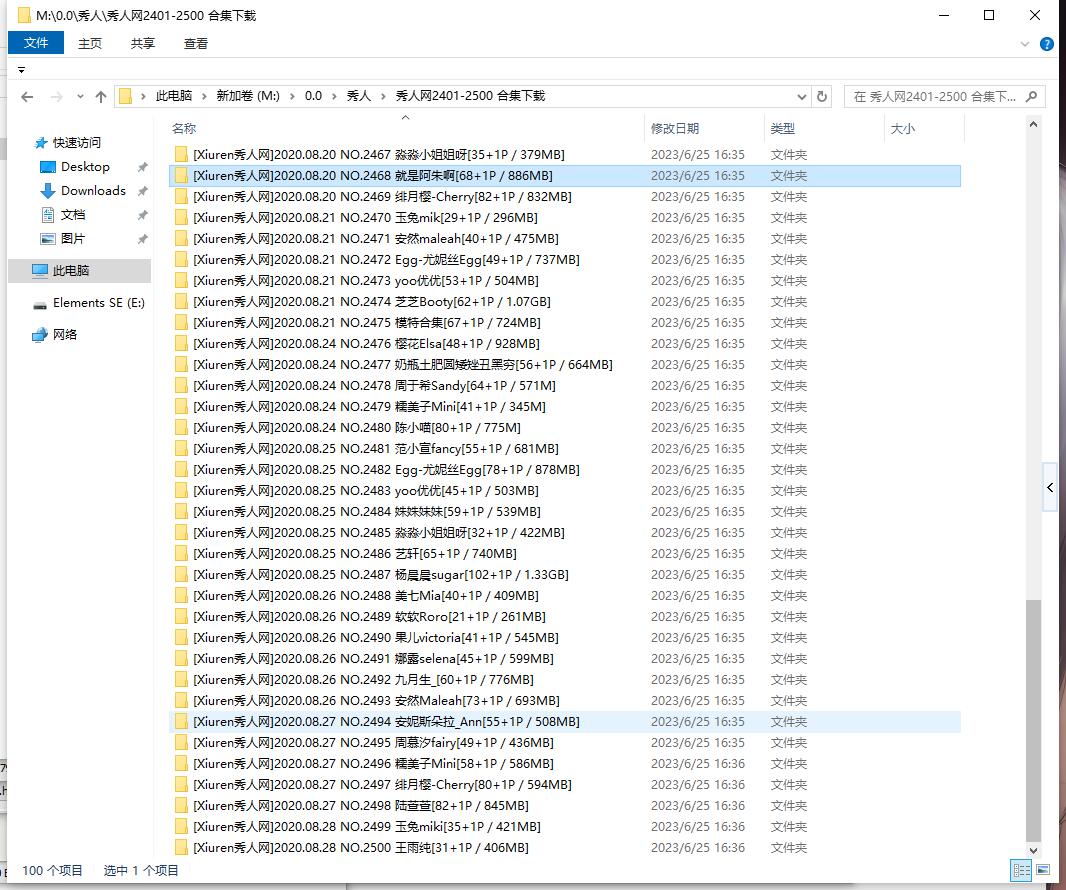Open the 文件 menu
The height and width of the screenshot is (890, 1066).
pos(36,43)
